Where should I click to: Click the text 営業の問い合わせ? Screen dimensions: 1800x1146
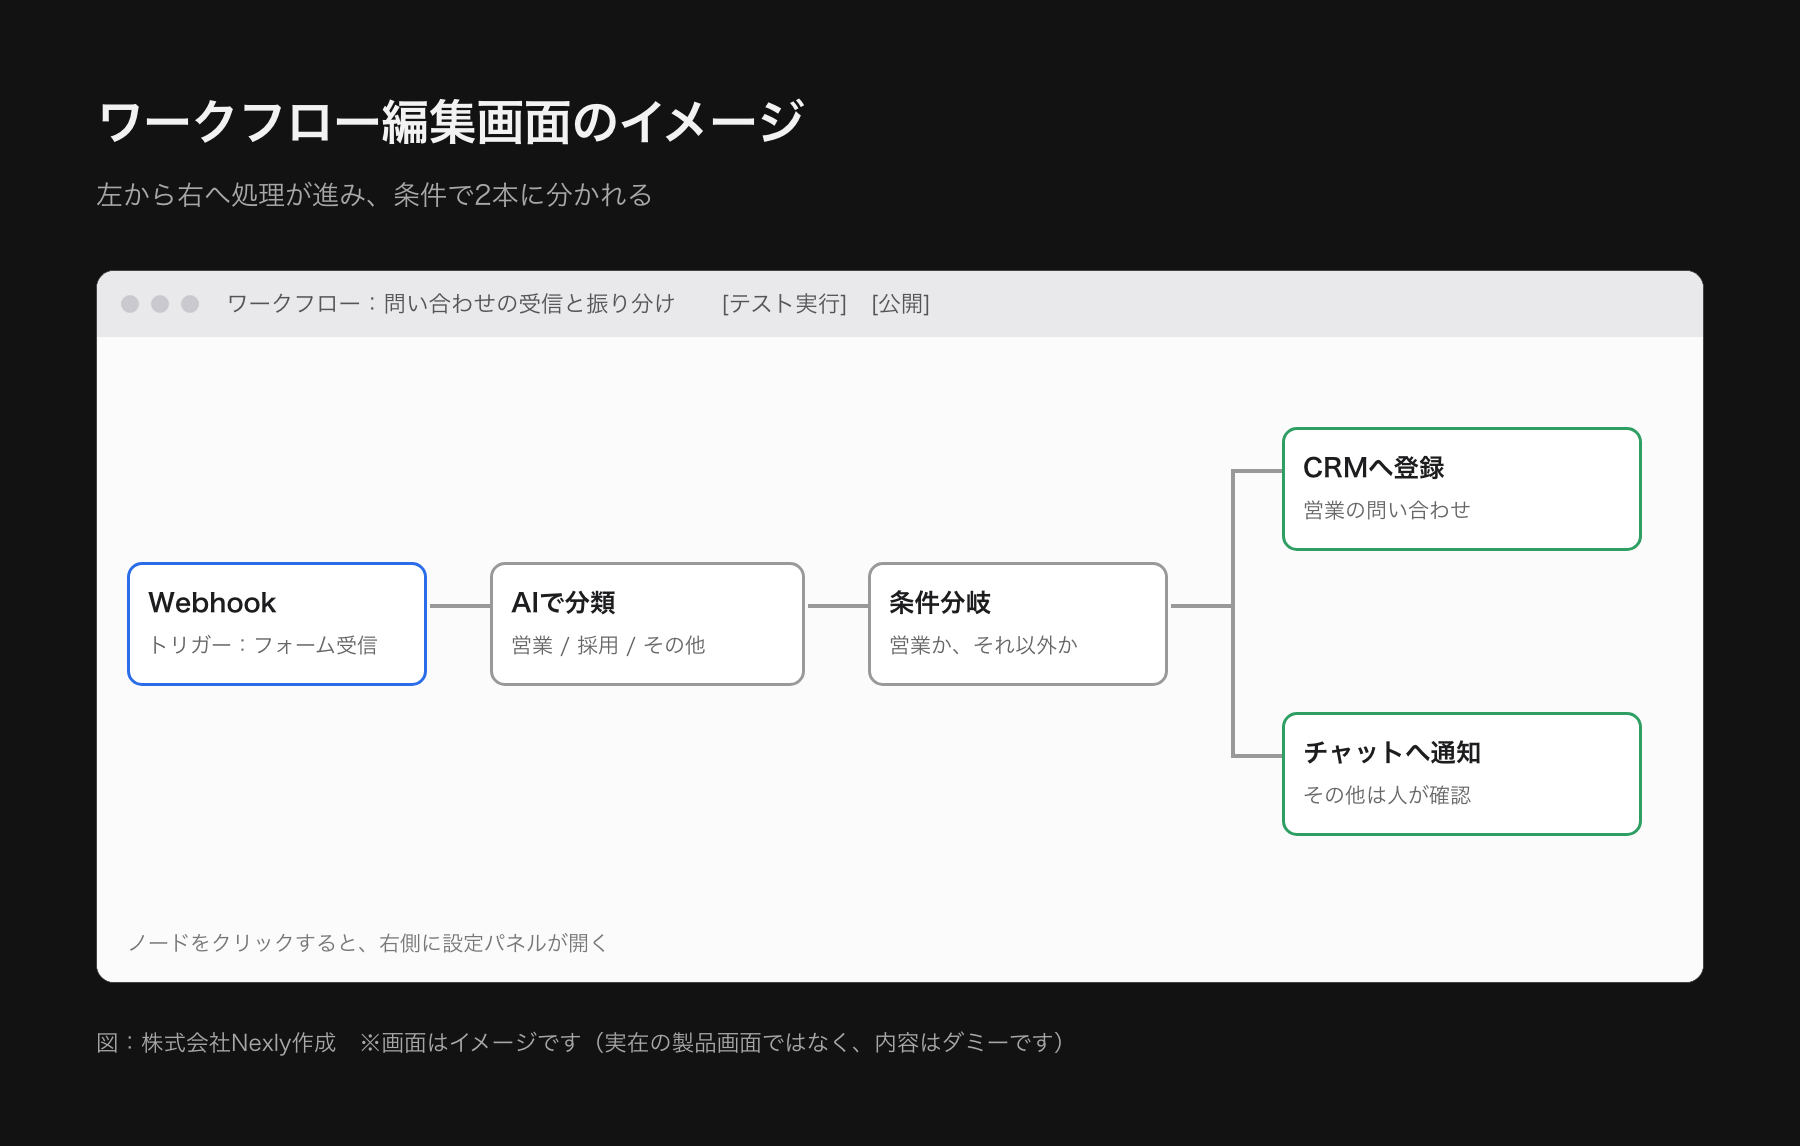coord(1386,510)
